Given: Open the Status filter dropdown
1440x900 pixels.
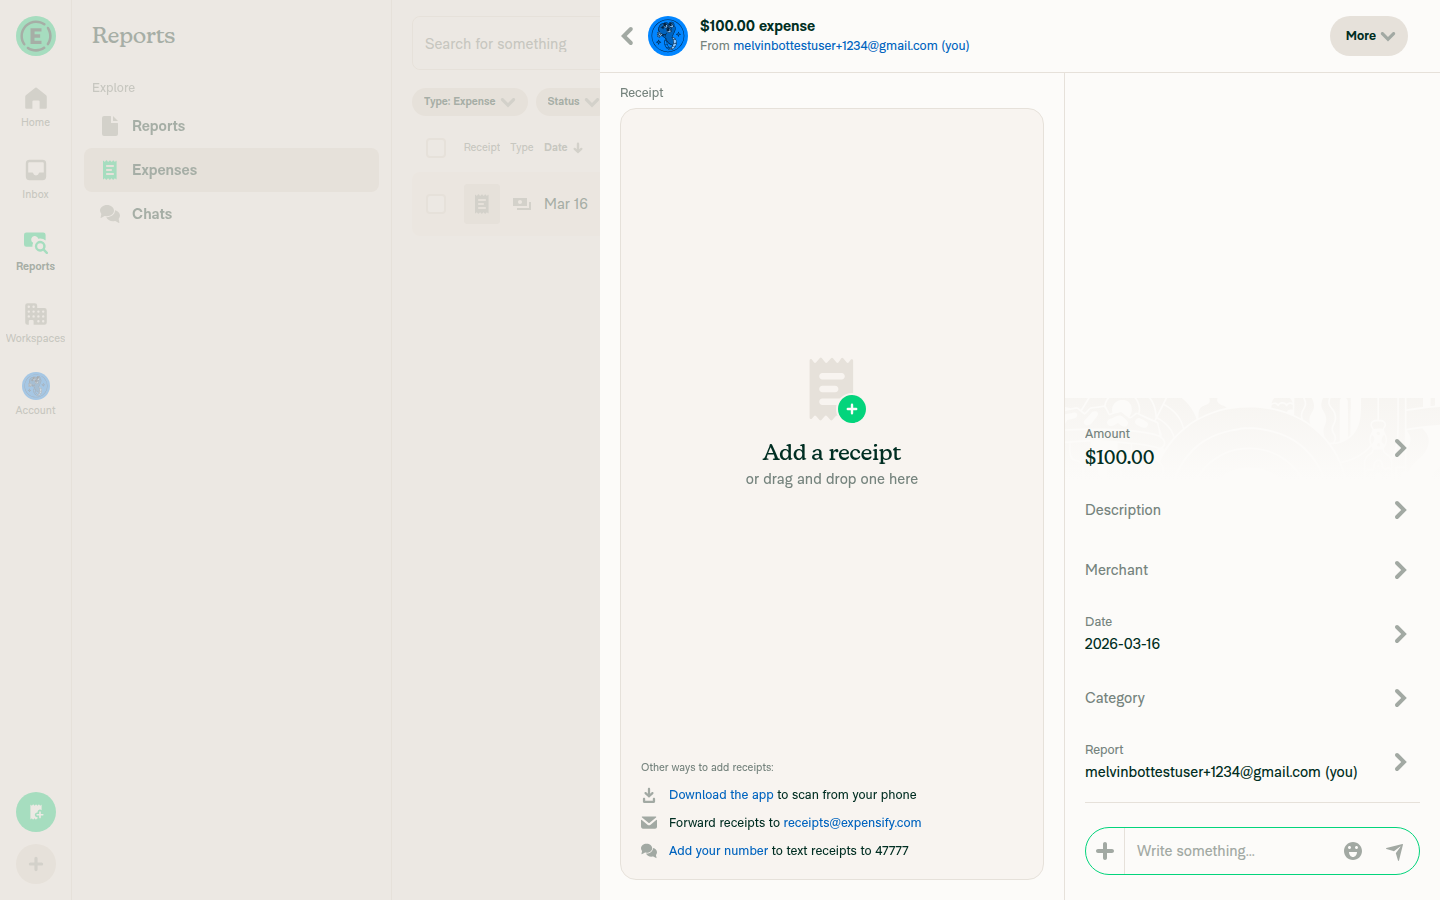Looking at the screenshot, I should pos(570,101).
